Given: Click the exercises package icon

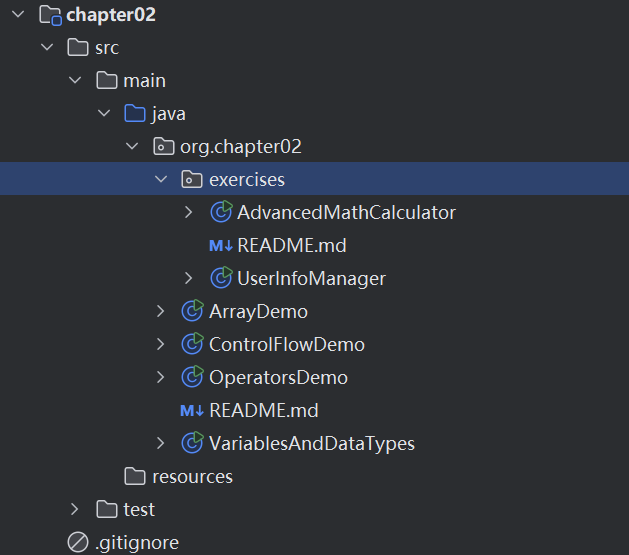Looking at the screenshot, I should (192, 179).
